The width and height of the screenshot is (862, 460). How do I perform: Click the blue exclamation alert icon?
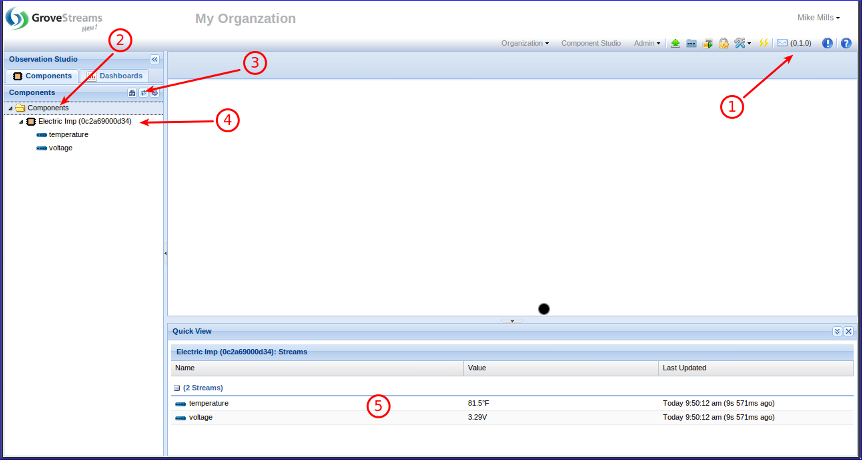(827, 43)
